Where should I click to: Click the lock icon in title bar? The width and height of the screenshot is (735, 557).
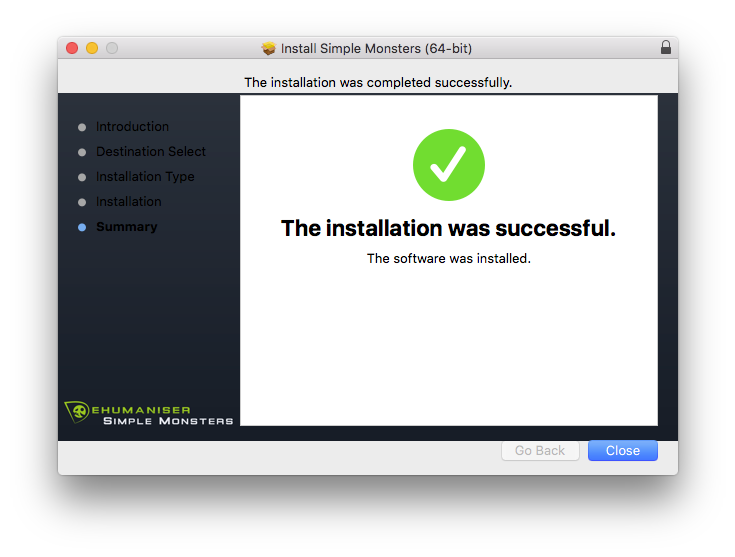[x=666, y=47]
